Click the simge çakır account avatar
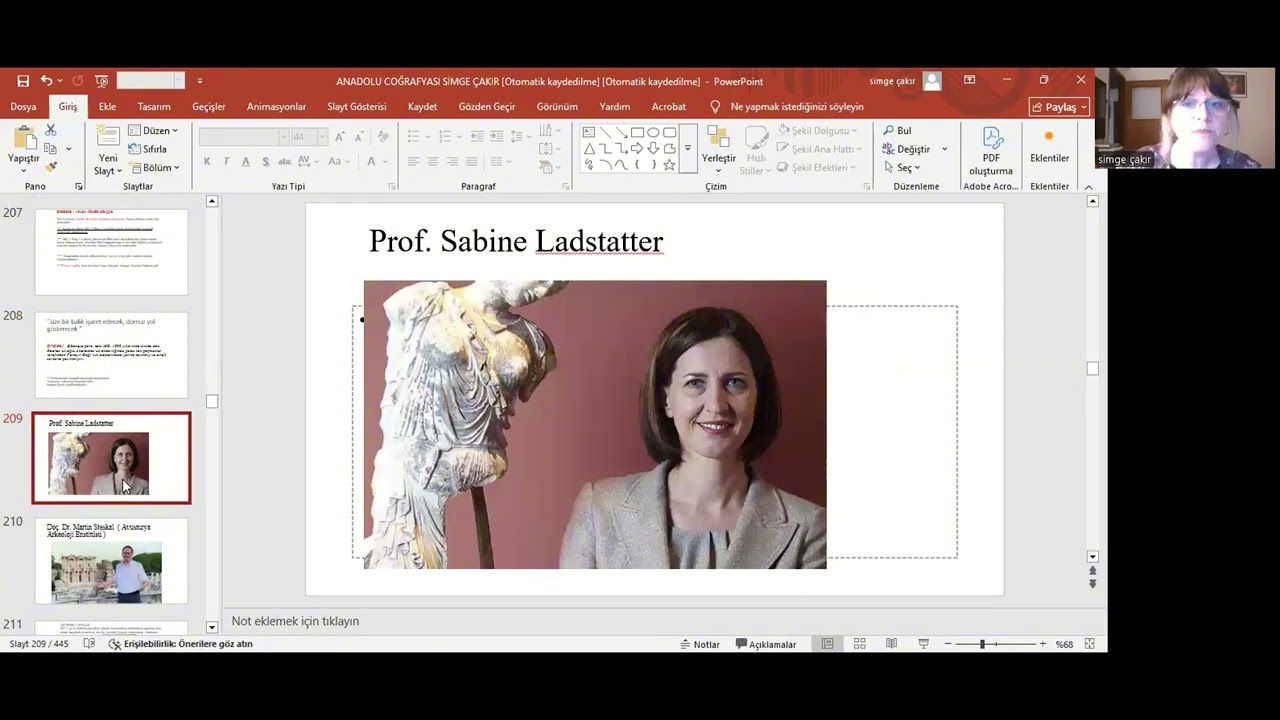The height and width of the screenshot is (720, 1280). tap(932, 81)
